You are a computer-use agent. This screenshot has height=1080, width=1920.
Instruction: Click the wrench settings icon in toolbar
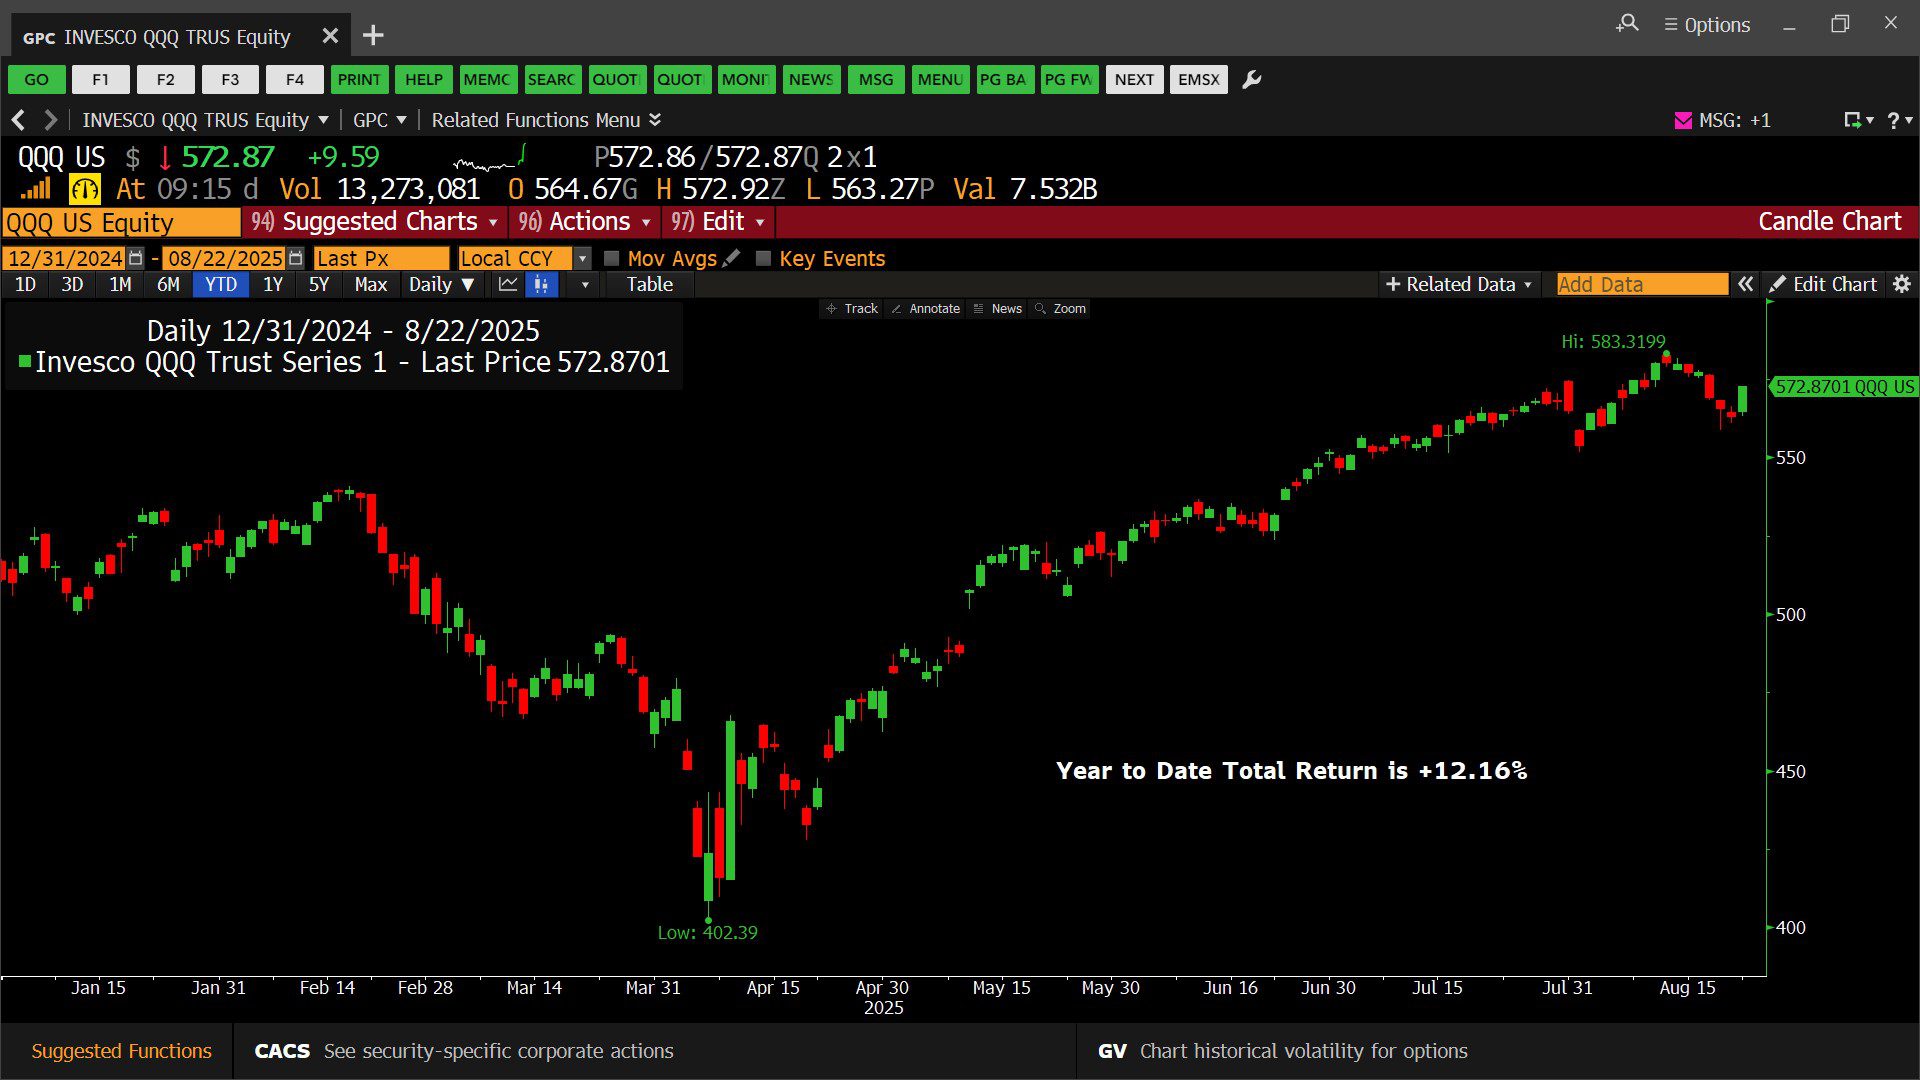pyautogui.click(x=1251, y=80)
